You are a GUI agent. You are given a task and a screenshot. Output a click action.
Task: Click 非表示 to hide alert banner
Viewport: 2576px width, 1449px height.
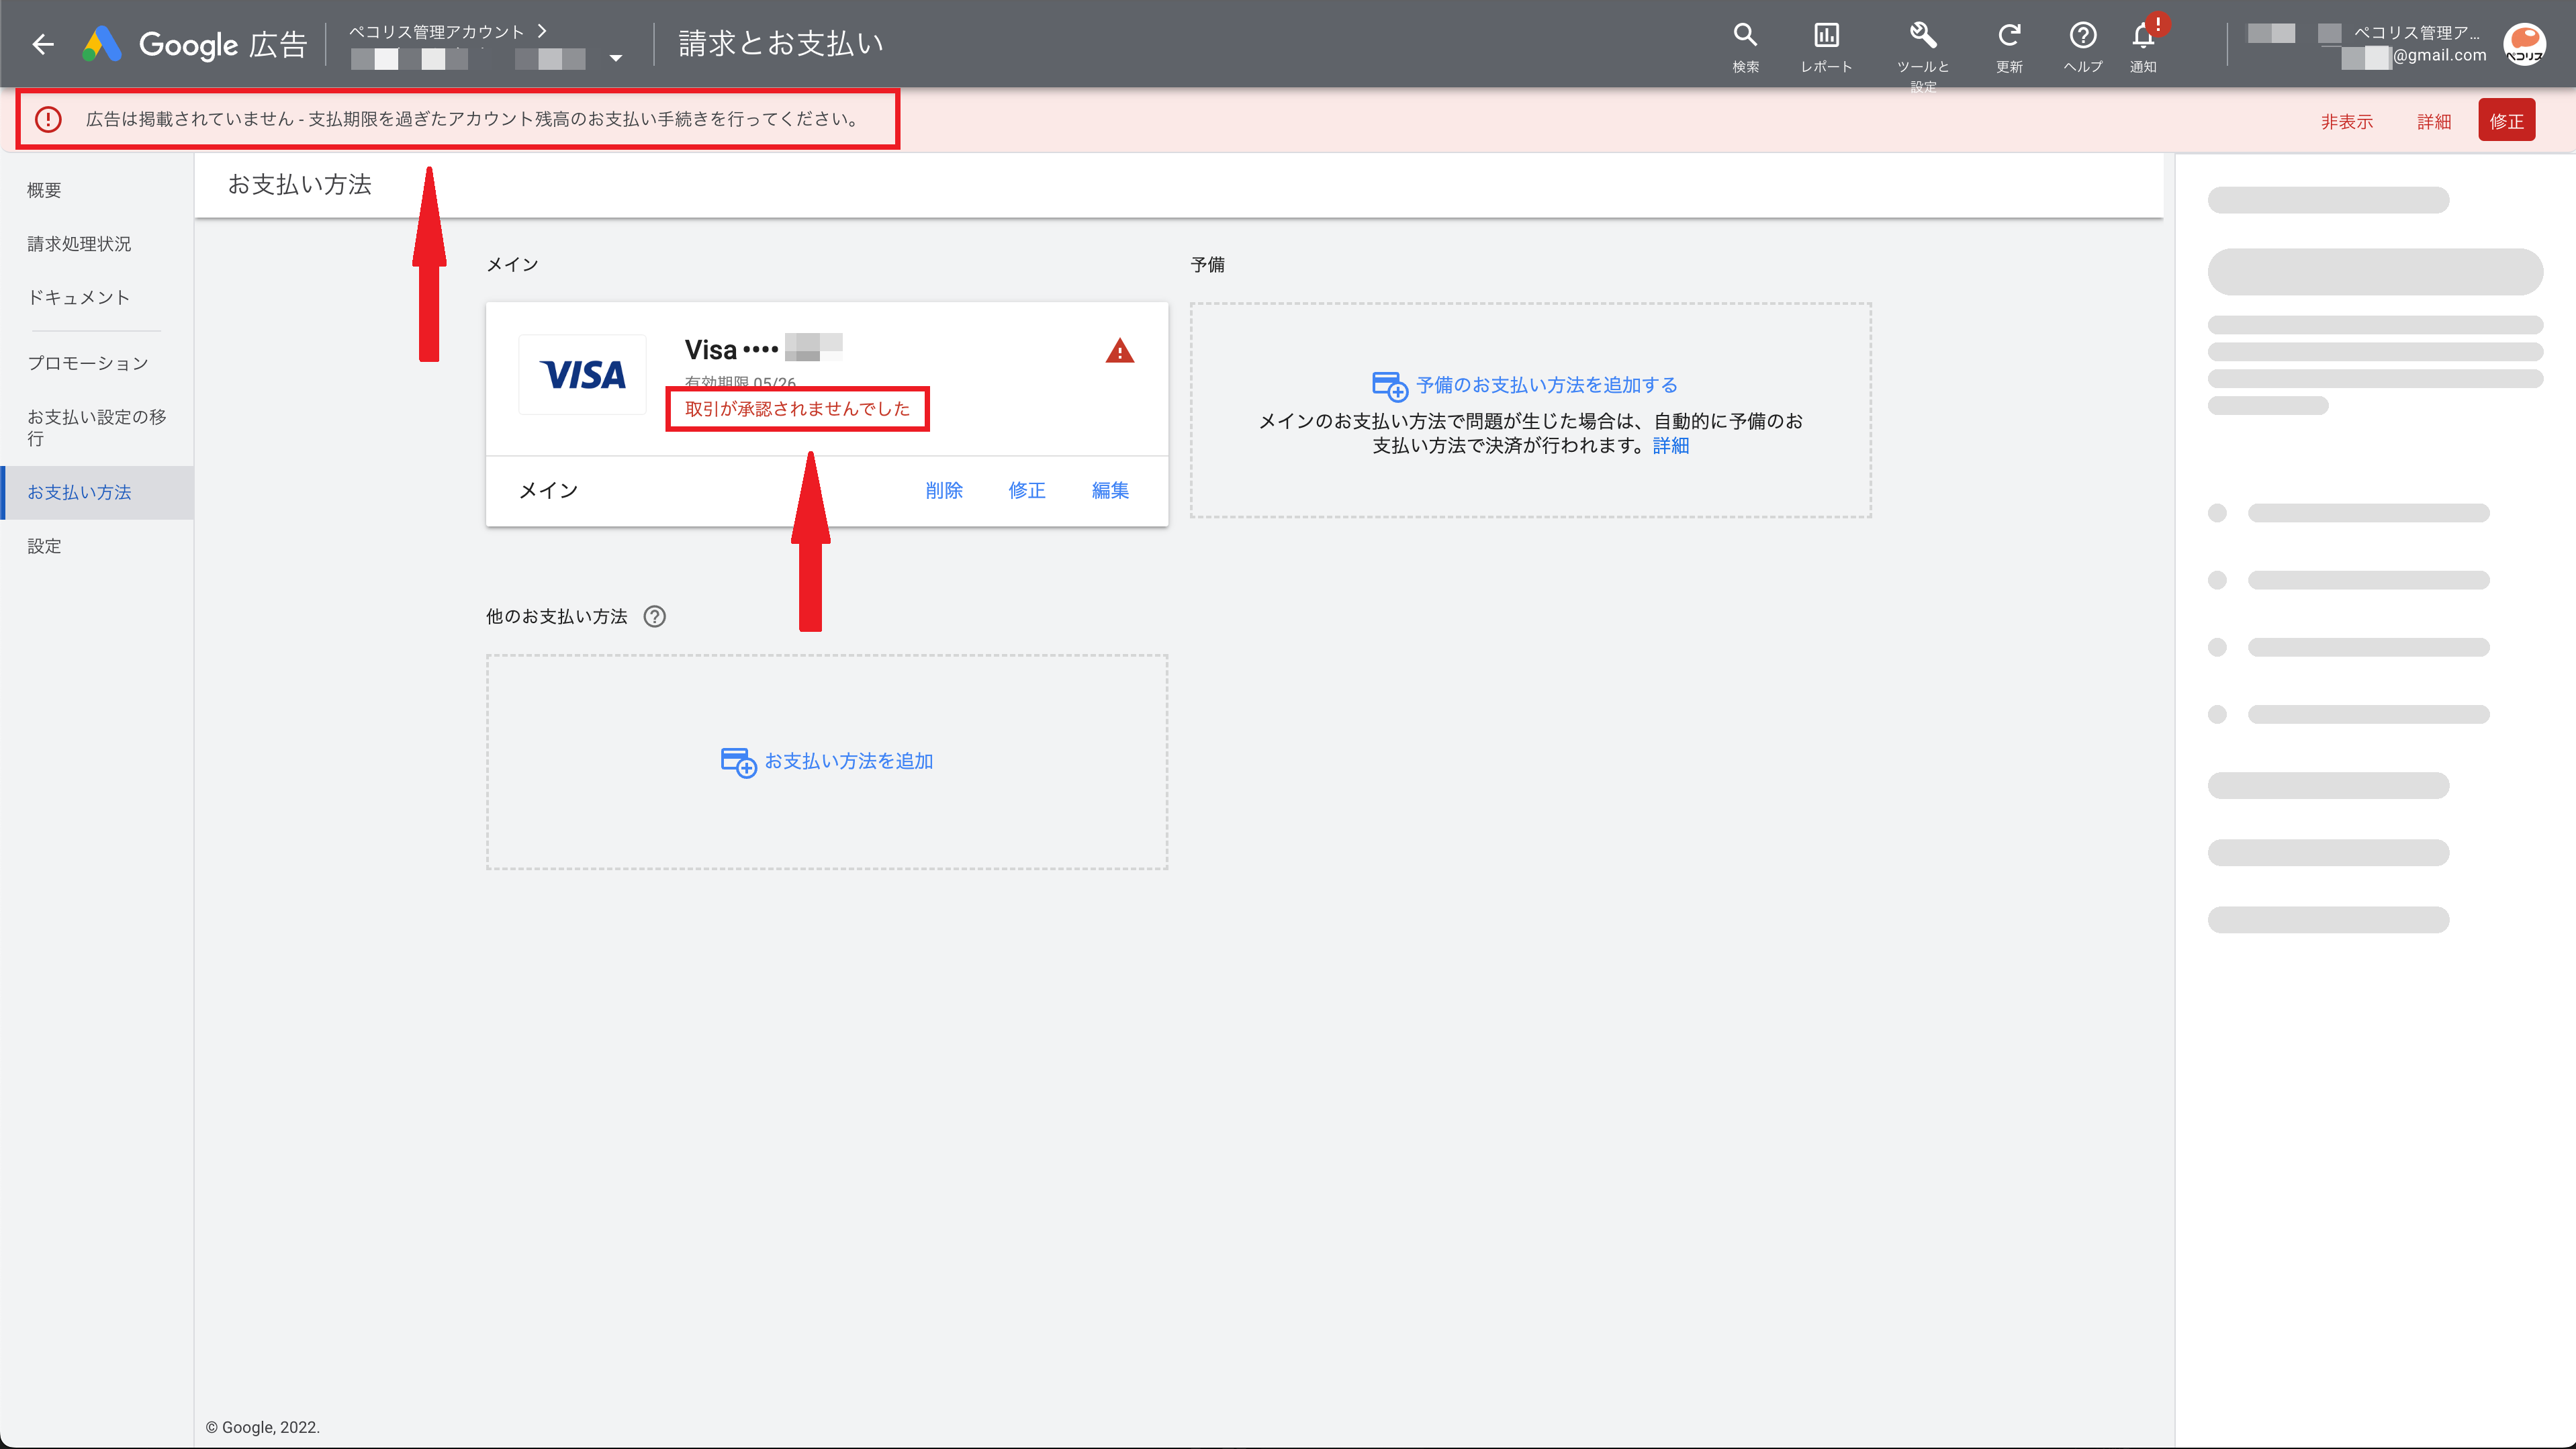coord(2346,121)
